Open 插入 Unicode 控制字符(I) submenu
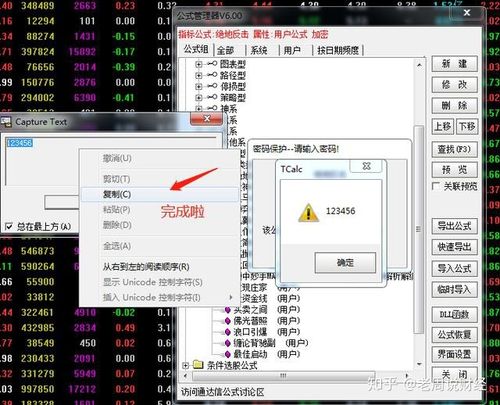500x405 pixels. pyautogui.click(x=160, y=297)
